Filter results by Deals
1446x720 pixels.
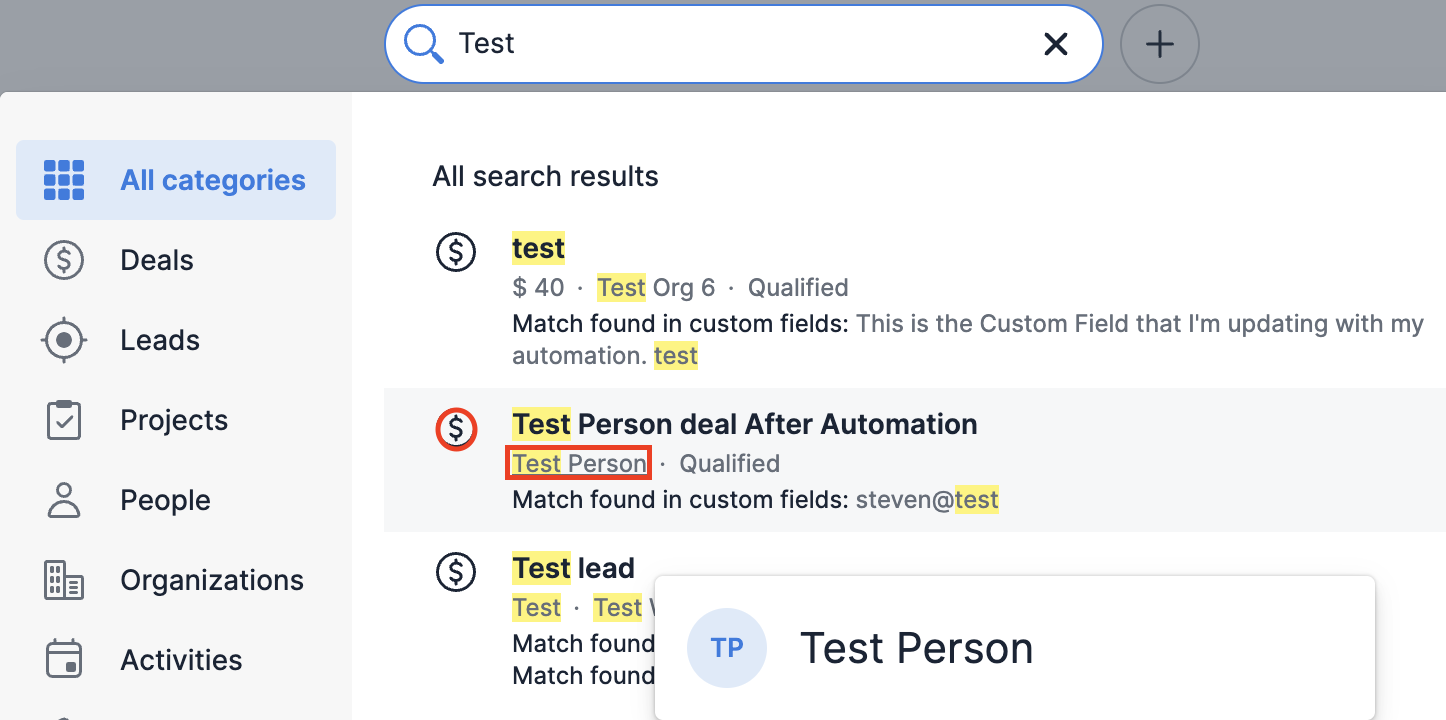click(157, 260)
